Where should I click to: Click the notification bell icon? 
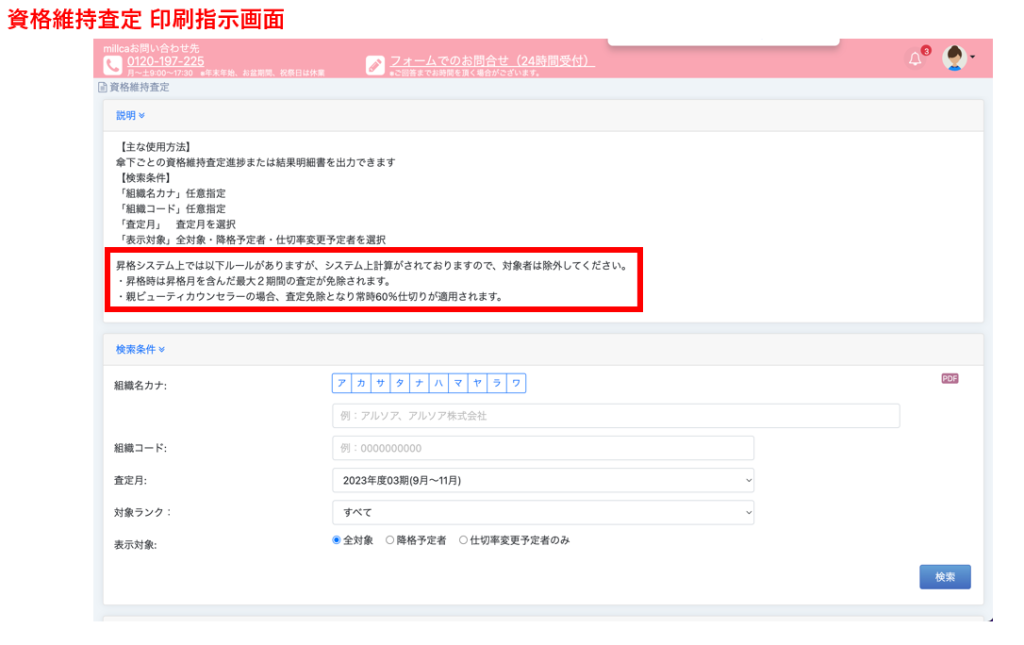[x=914, y=59]
